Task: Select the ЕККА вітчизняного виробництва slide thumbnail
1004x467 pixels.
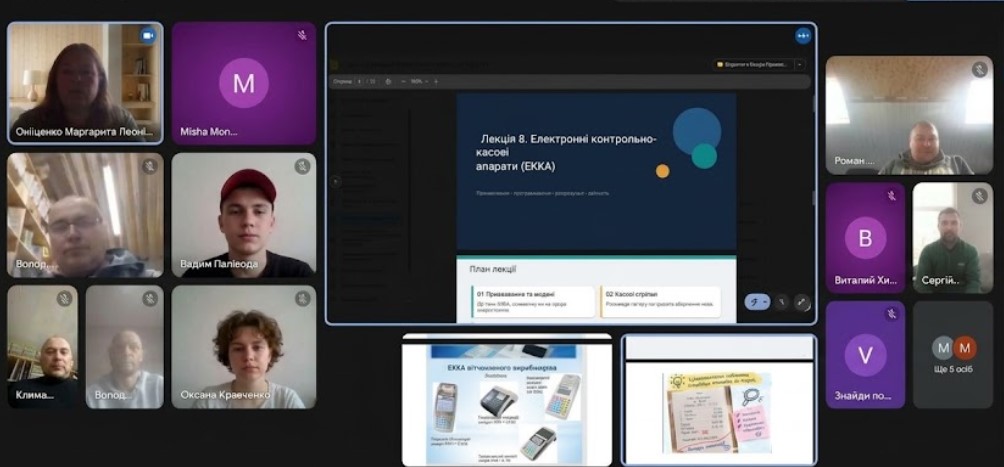Action: [x=506, y=400]
